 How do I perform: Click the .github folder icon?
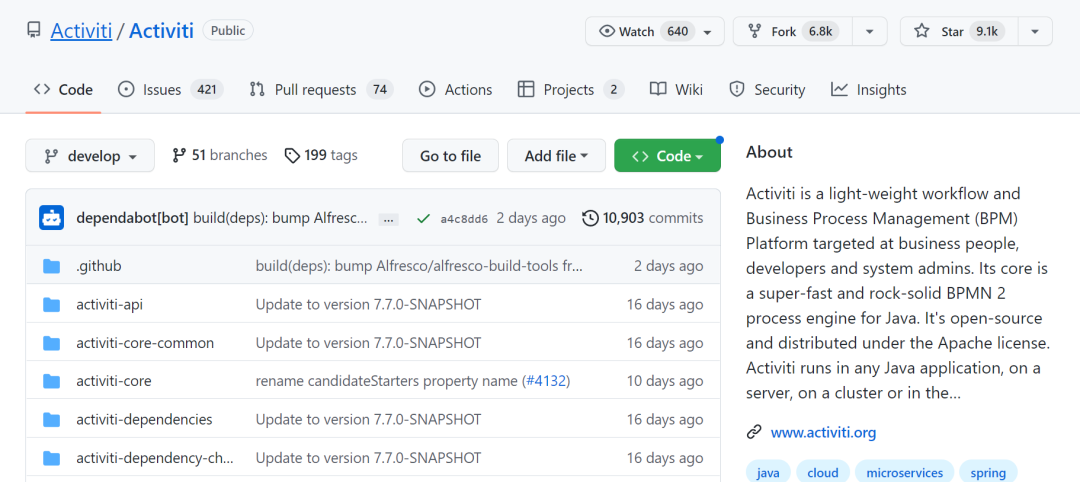coord(52,266)
